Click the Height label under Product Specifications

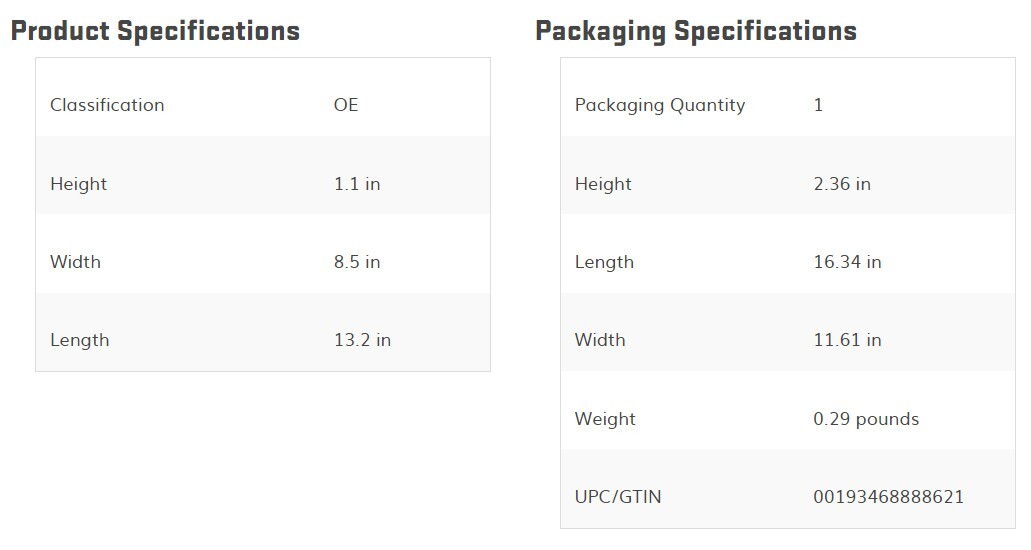(x=78, y=184)
